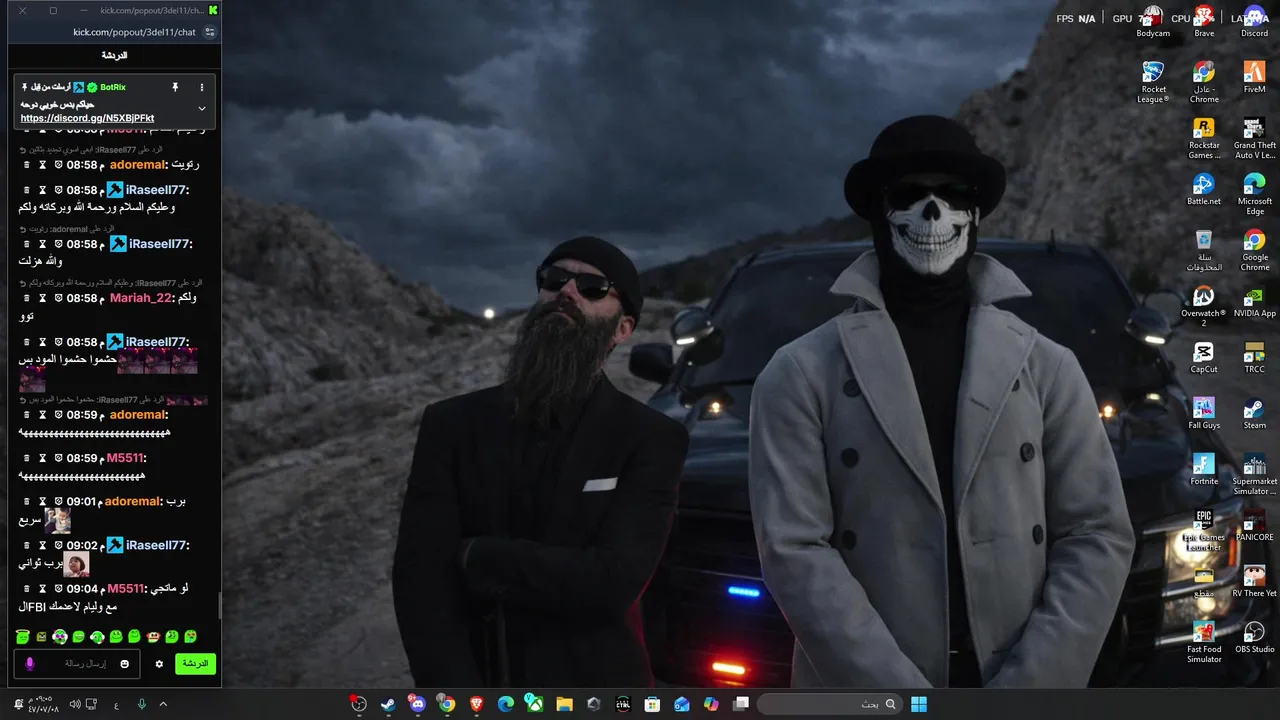This screenshot has width=1280, height=720.
Task: Open Mariah_22 user profile in chat
Action: pyautogui.click(x=141, y=298)
